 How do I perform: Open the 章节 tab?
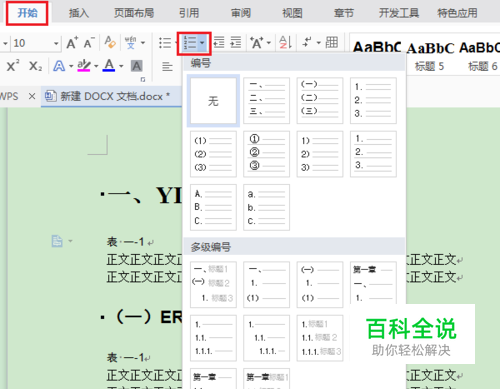344,13
